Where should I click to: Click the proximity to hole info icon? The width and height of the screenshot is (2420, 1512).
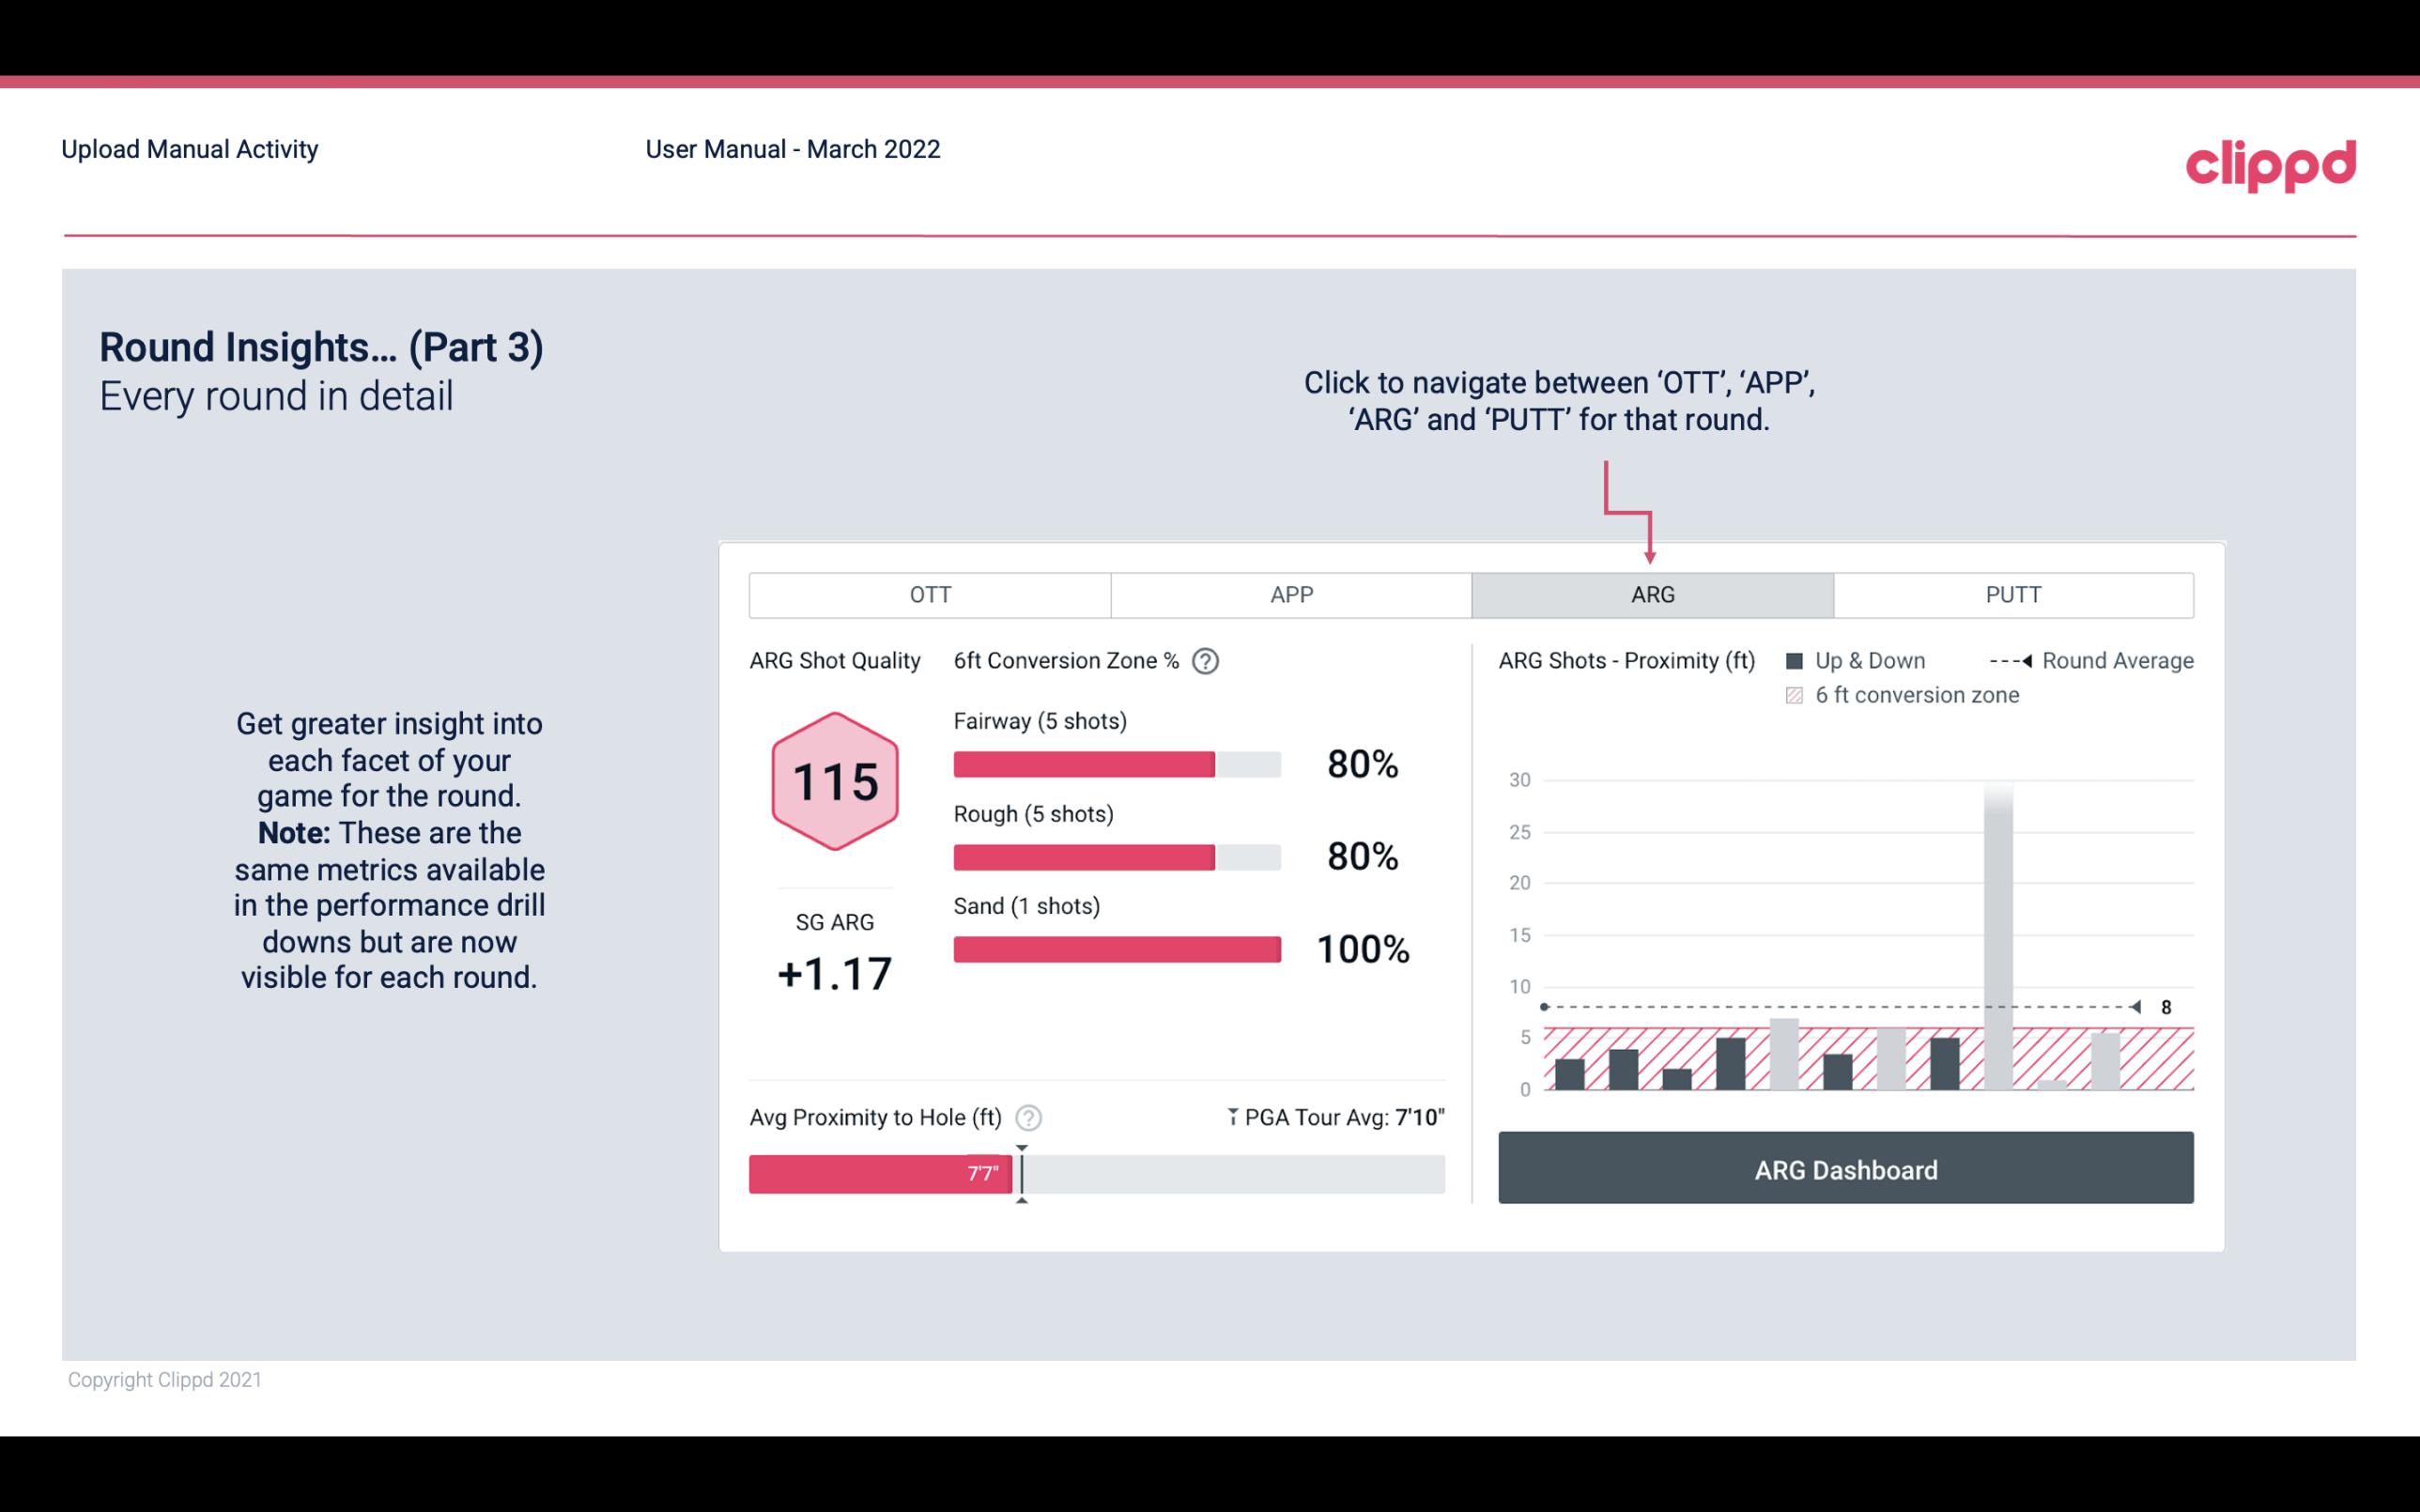pos(1029,1117)
